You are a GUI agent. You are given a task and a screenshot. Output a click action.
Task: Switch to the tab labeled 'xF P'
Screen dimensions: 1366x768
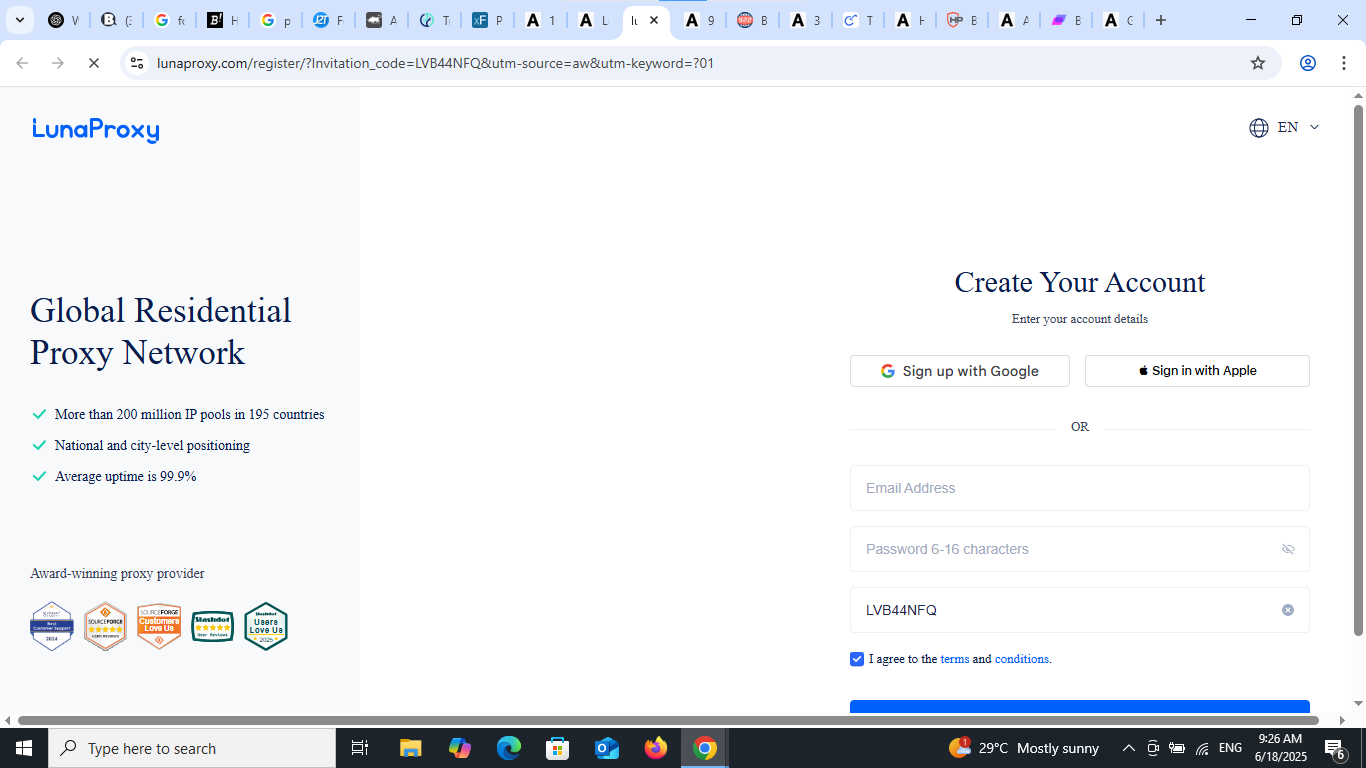point(487,20)
